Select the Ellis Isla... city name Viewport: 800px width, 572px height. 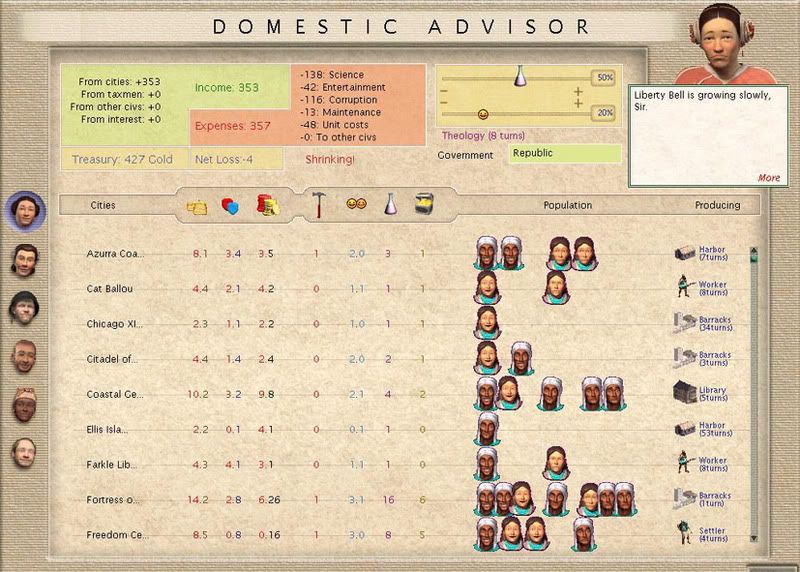click(107, 430)
